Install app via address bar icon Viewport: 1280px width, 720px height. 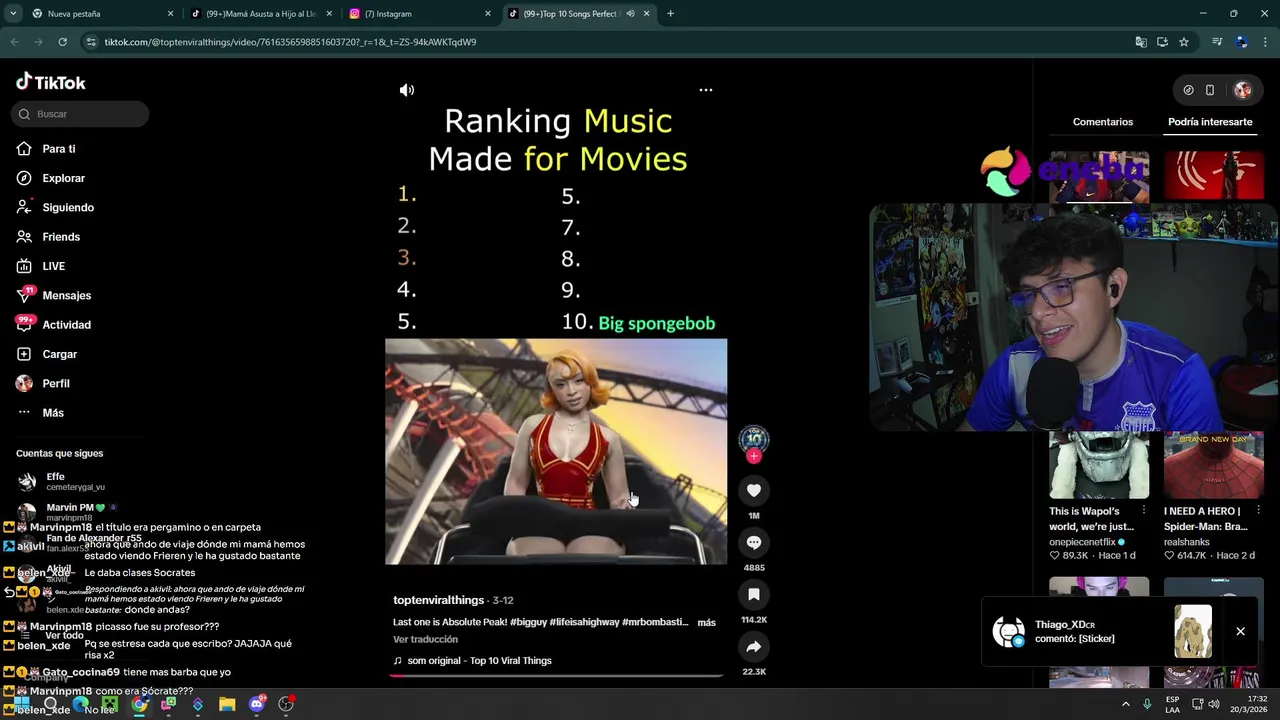click(x=1162, y=42)
